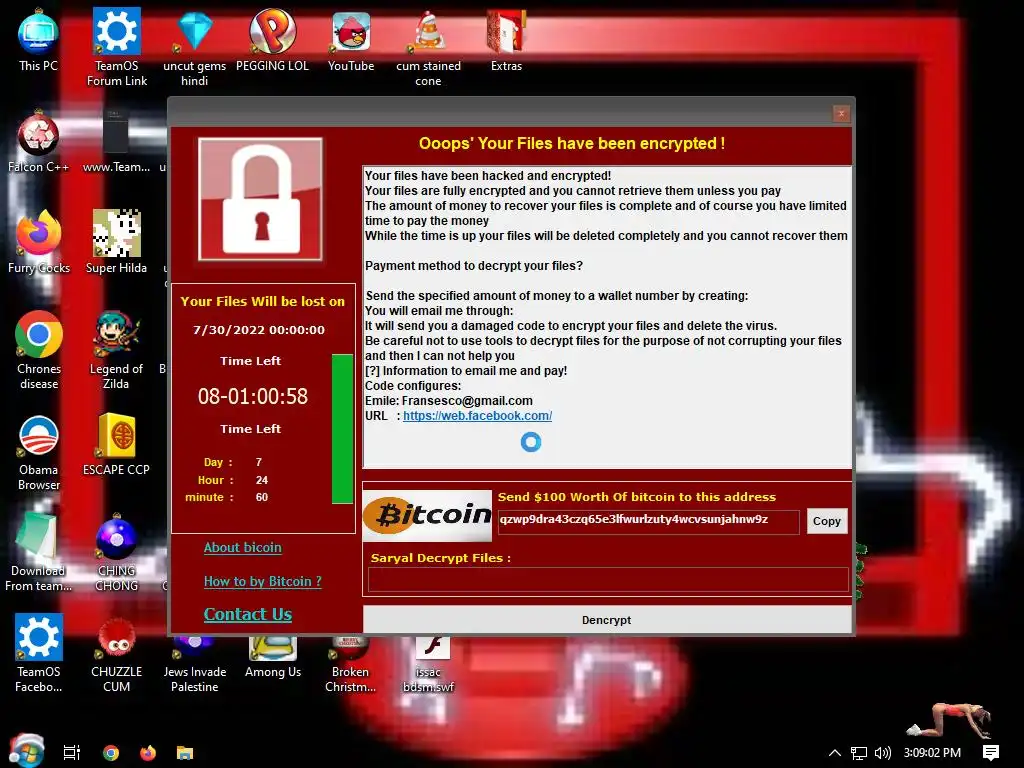This screenshot has height=768, width=1024.
Task: Open Falcon C++ desktop icon
Action: (39, 142)
